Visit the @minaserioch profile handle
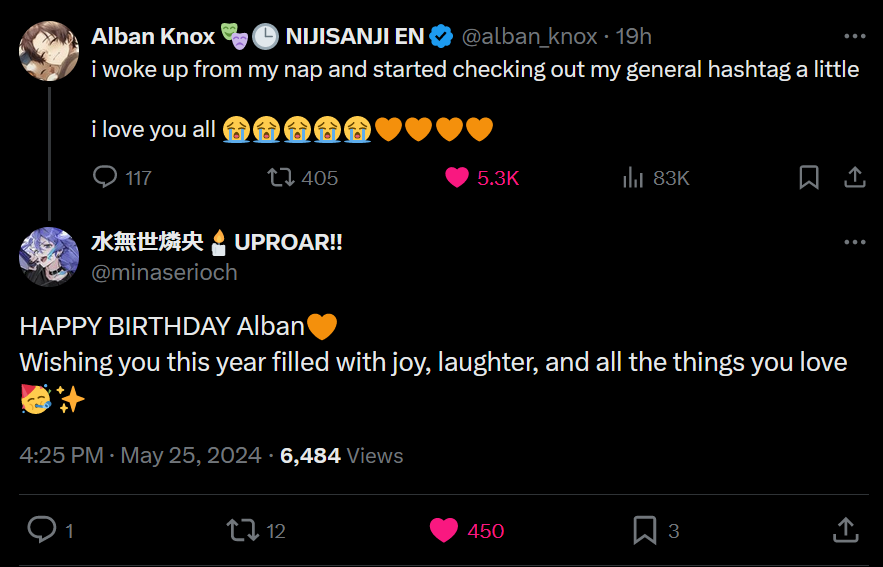 (x=165, y=272)
